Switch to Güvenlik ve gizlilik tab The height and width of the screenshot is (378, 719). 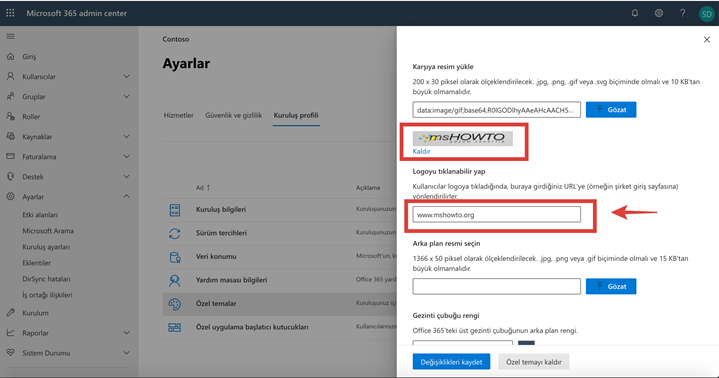233,115
